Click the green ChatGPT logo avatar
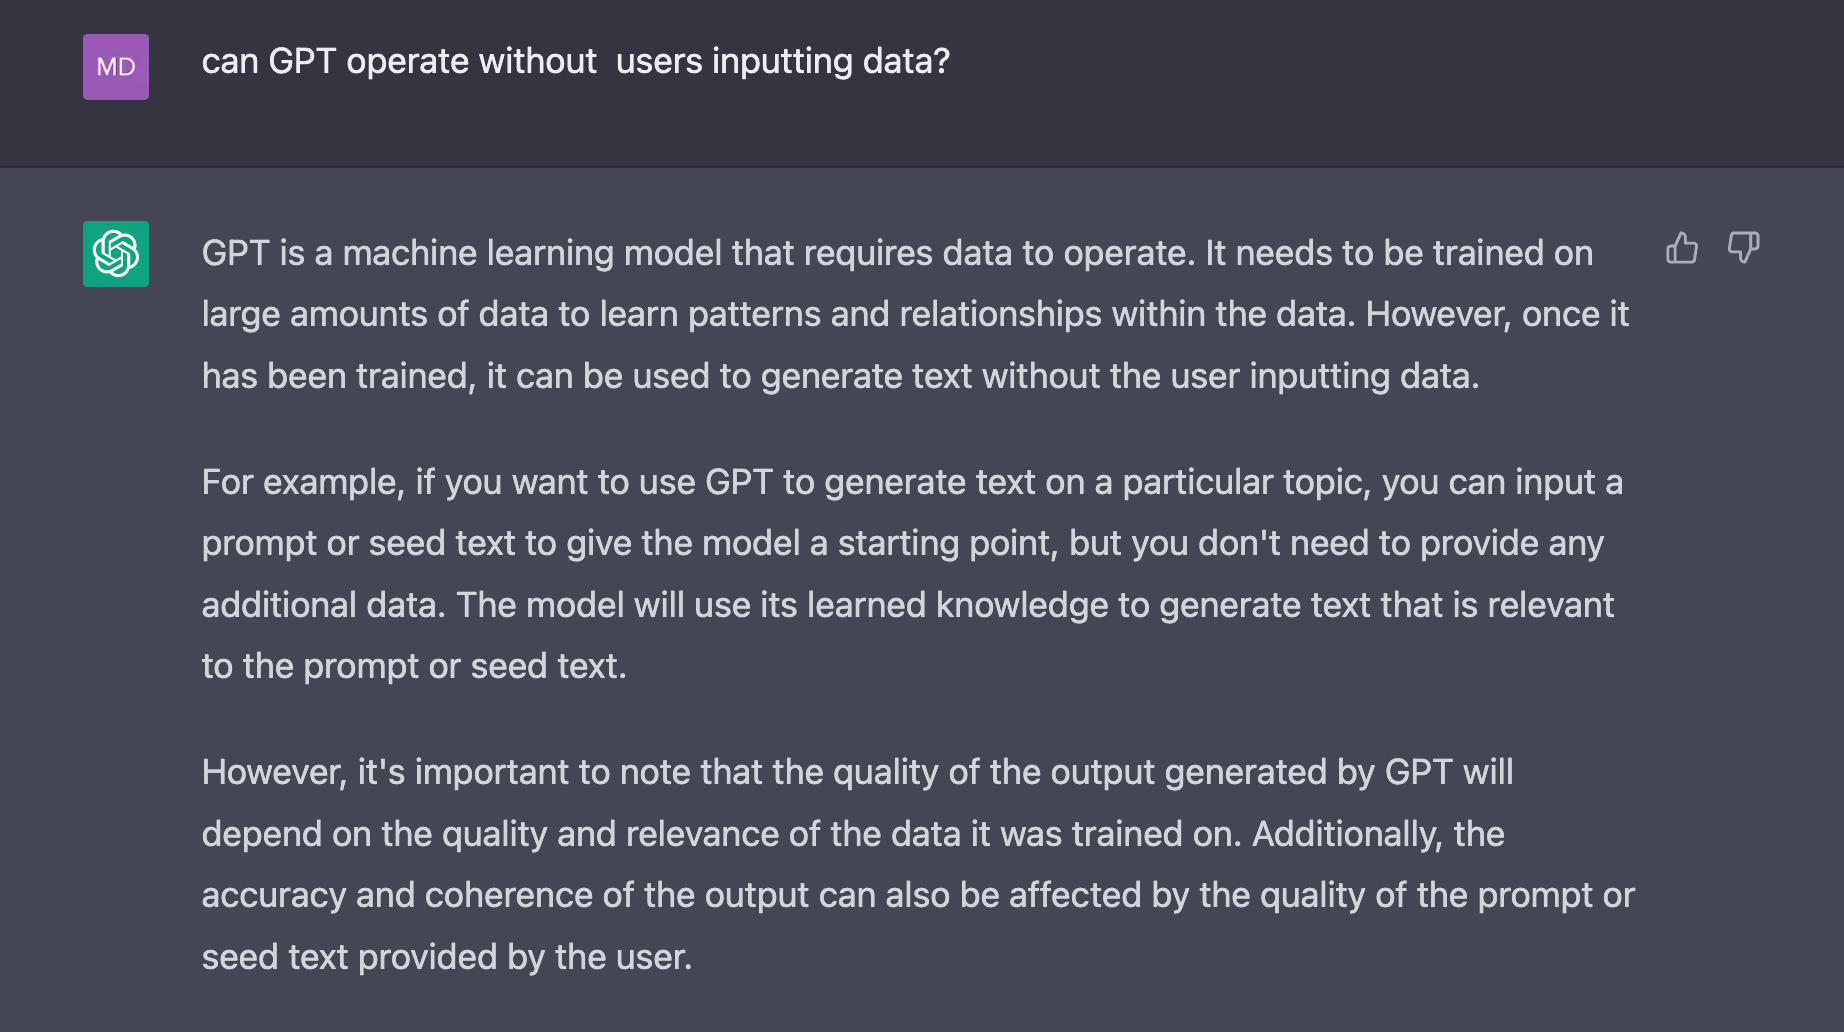 pos(116,254)
